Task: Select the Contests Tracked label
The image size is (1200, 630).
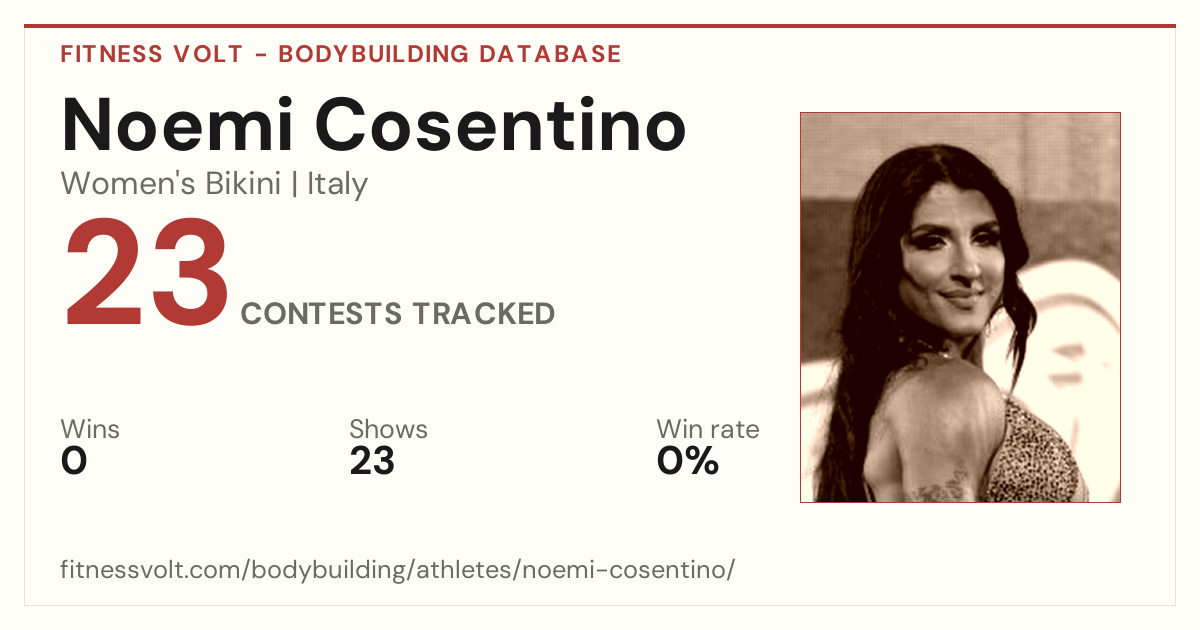Action: point(398,314)
